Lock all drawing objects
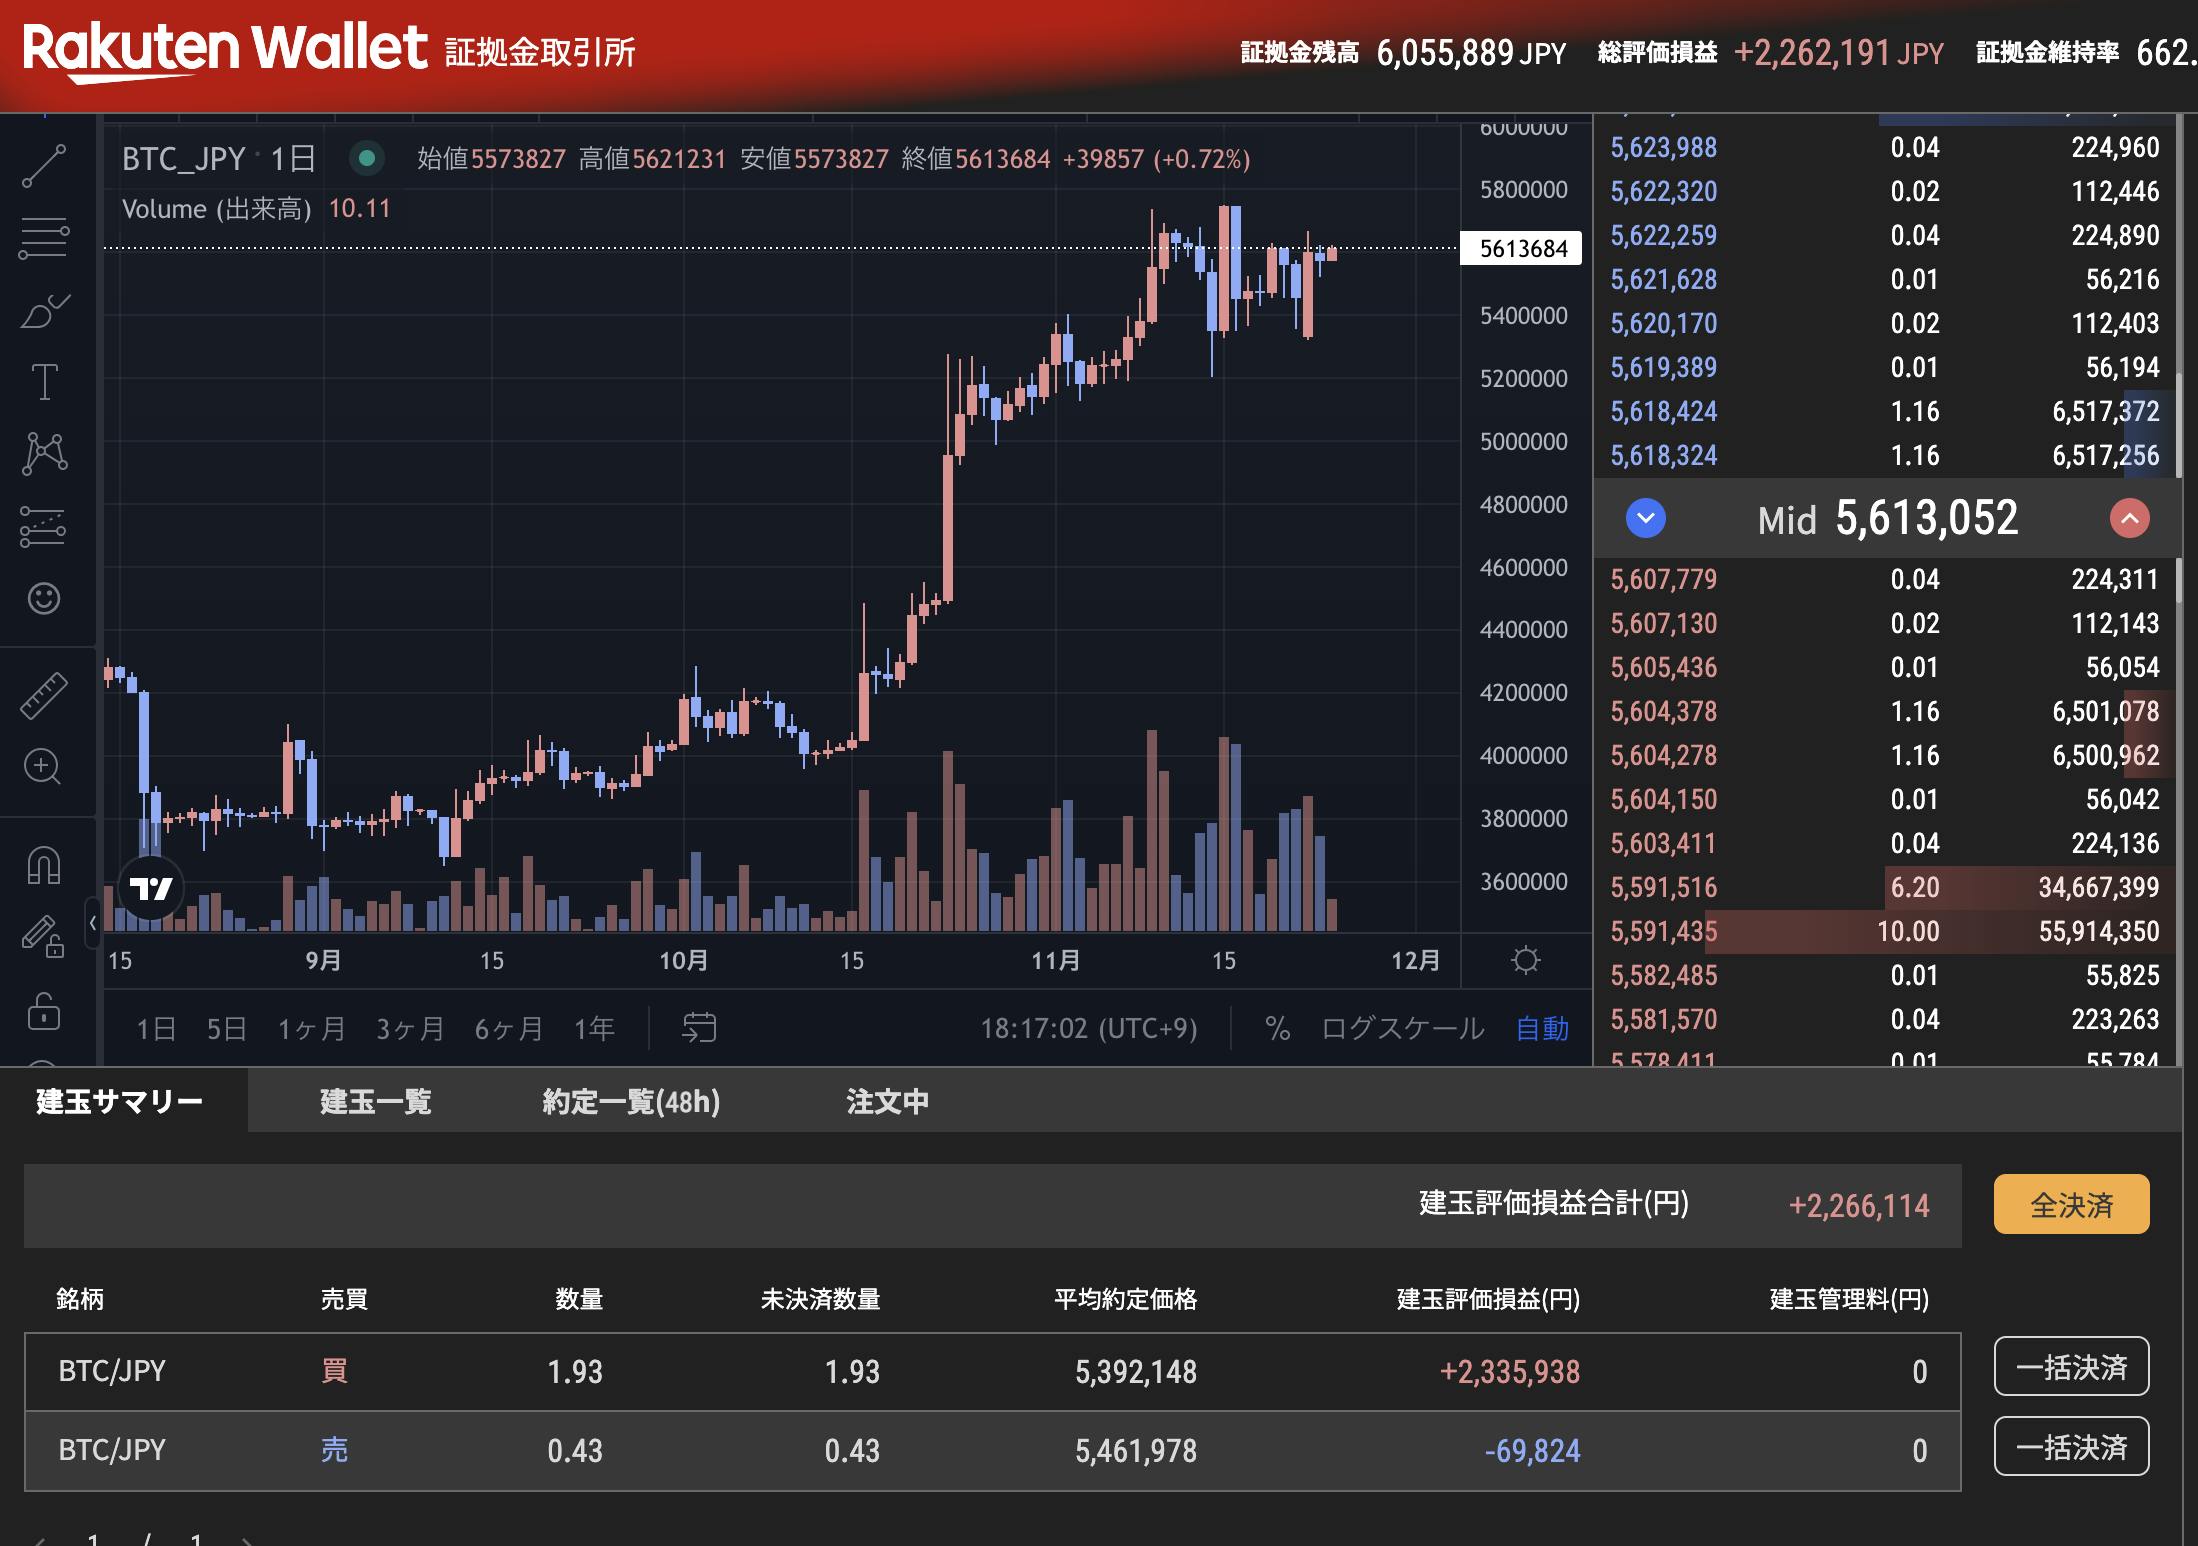 pos(44,1013)
